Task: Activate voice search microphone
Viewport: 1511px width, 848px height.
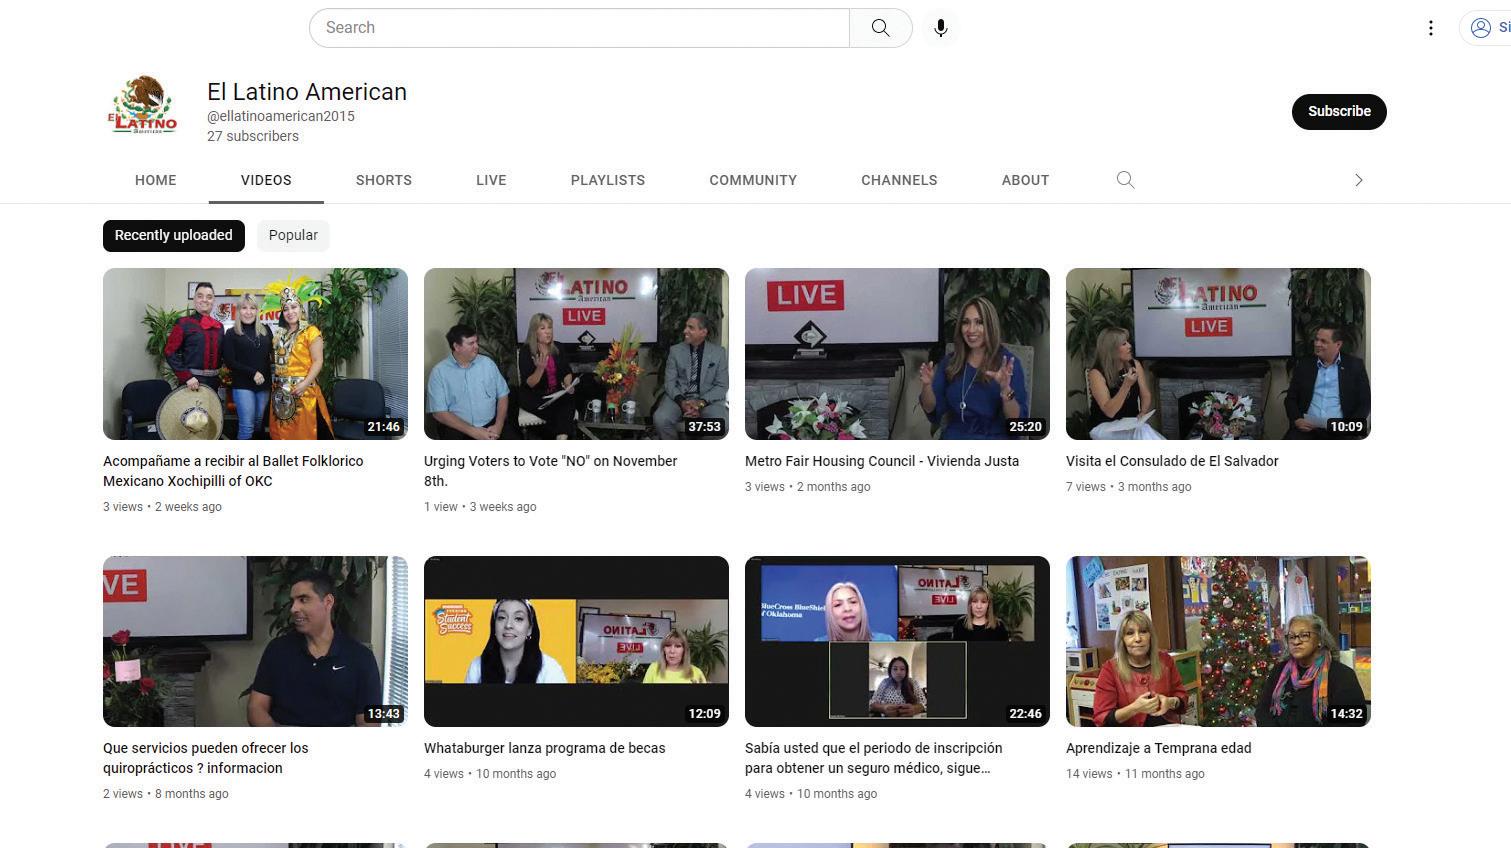Action: (941, 28)
